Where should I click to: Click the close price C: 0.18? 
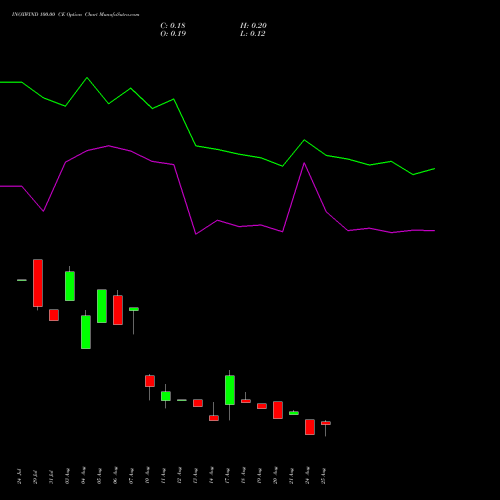click(x=173, y=26)
